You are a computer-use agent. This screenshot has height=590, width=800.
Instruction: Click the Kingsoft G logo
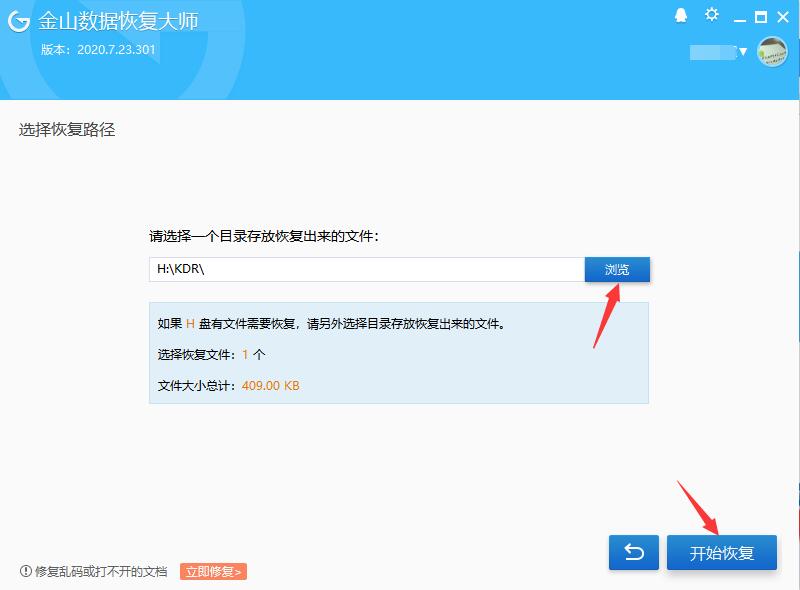18,18
